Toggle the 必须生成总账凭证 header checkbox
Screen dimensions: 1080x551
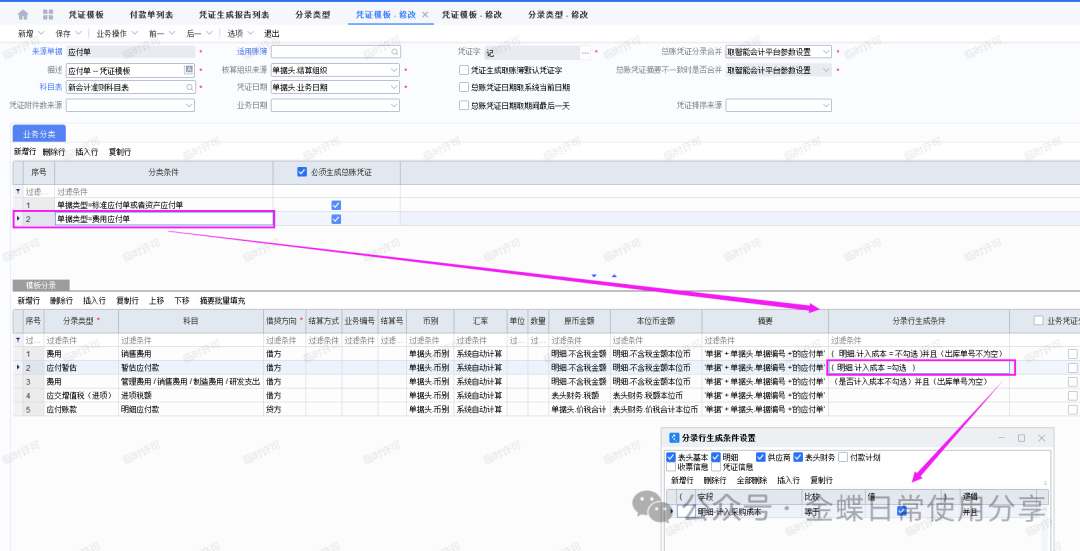click(x=302, y=172)
